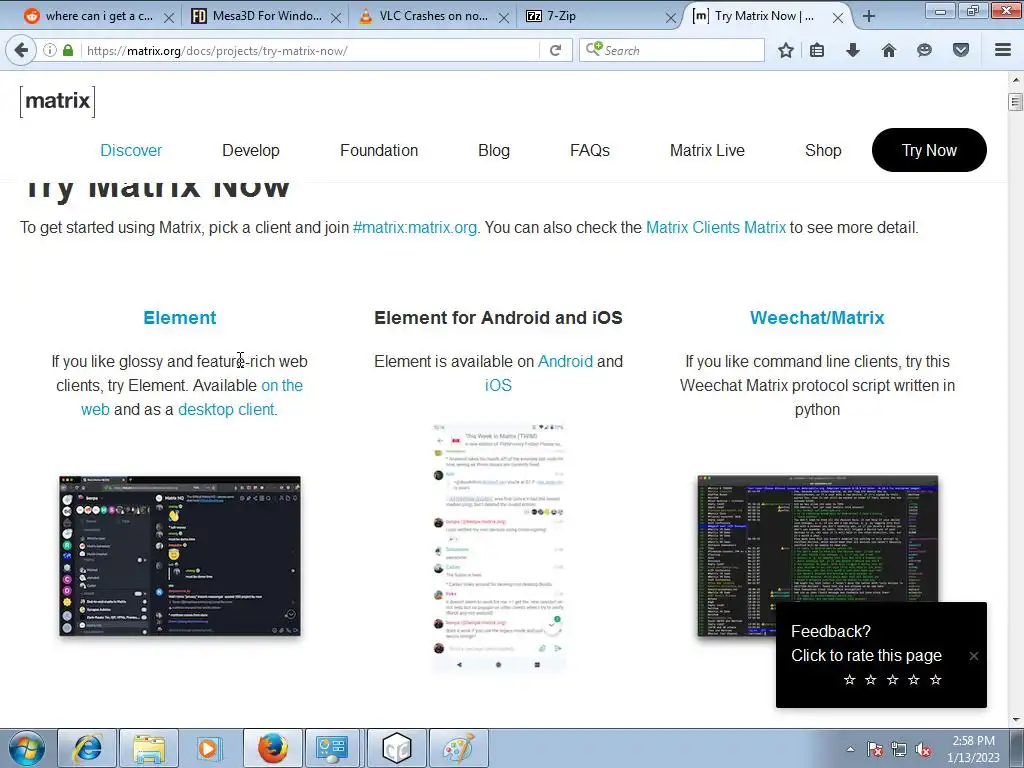1024x768 pixels.
Task: Click the URL address bar
Action: (x=310, y=50)
